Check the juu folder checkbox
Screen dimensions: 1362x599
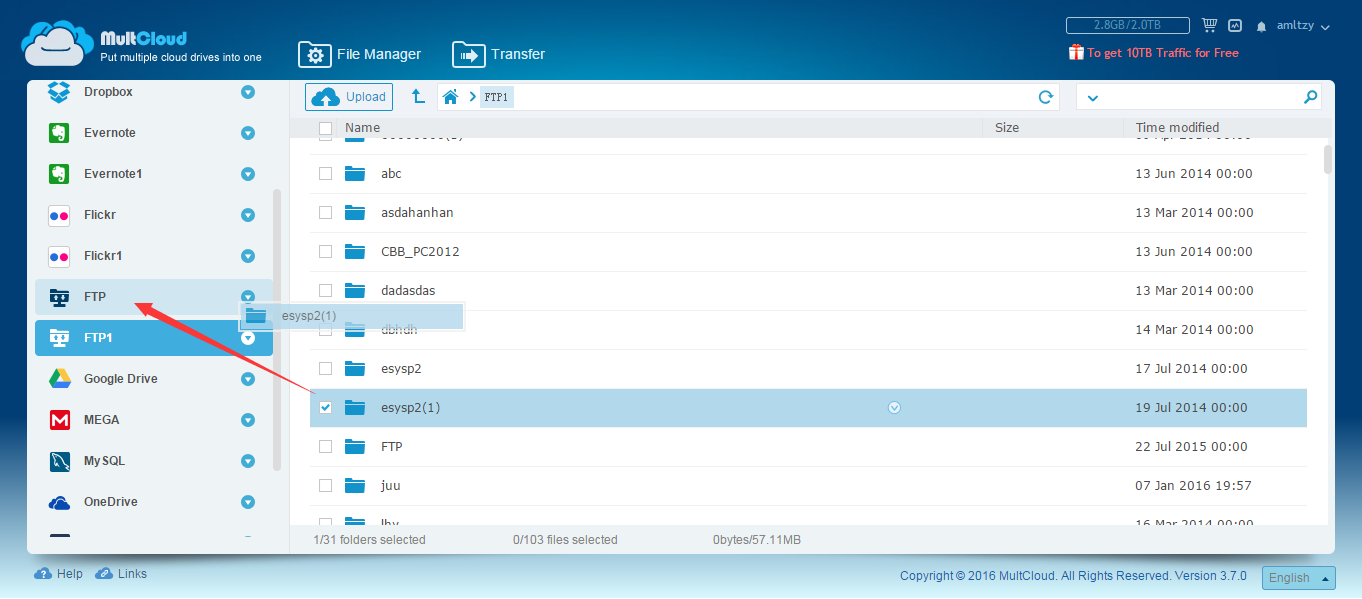(325, 485)
